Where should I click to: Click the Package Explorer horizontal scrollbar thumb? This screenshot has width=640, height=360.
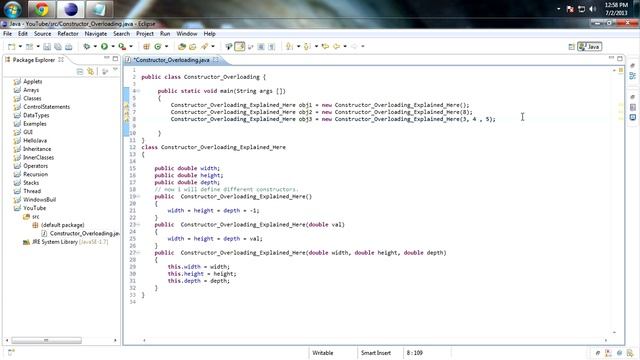(x=46, y=340)
